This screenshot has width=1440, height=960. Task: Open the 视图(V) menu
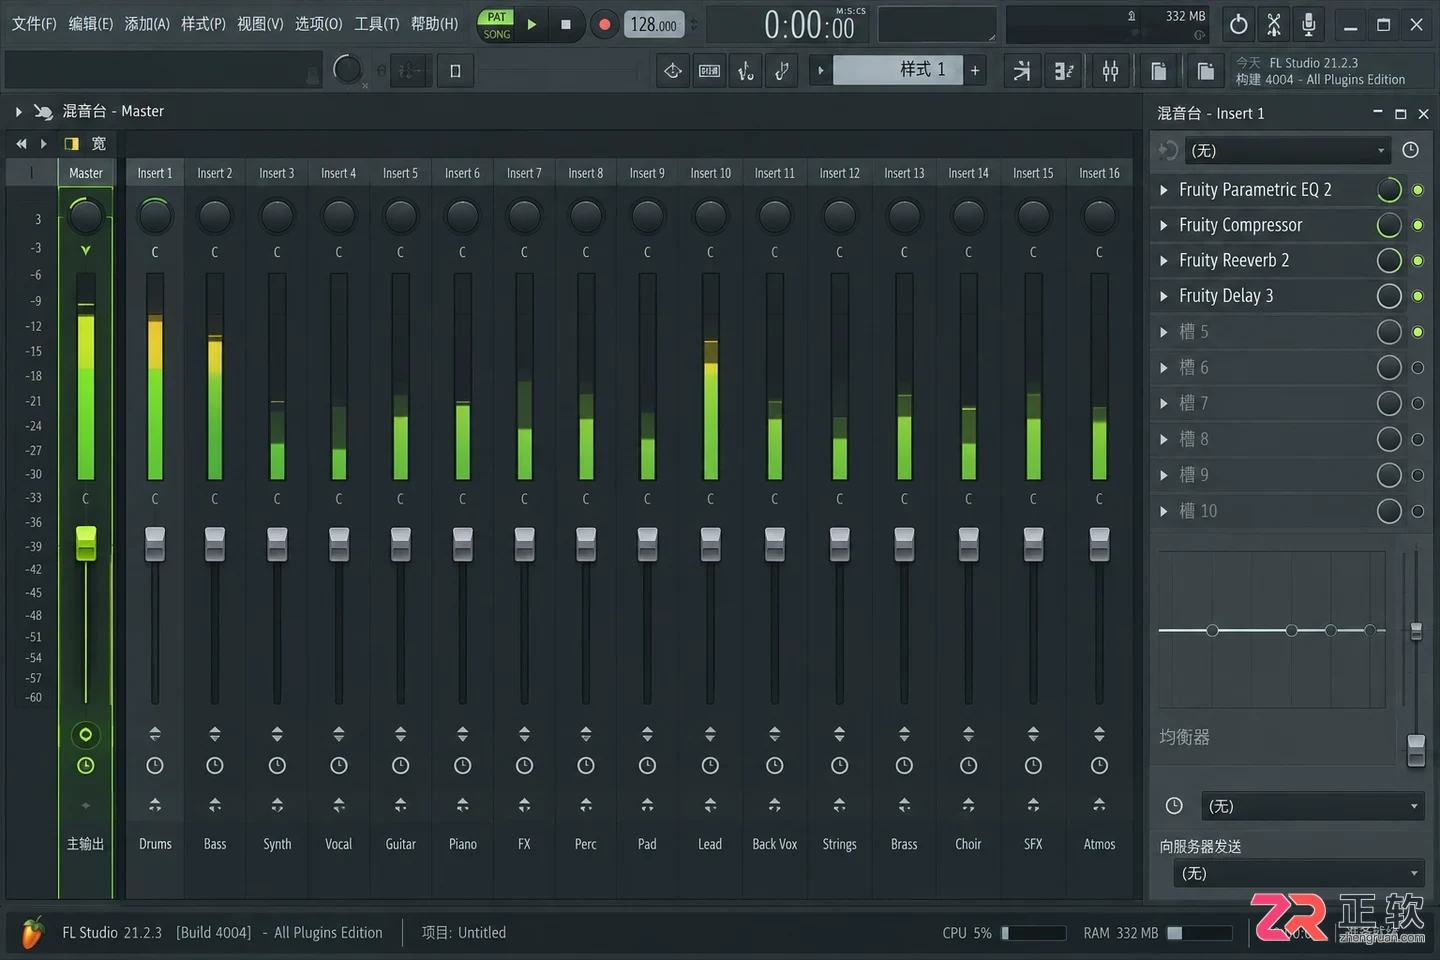pos(260,23)
